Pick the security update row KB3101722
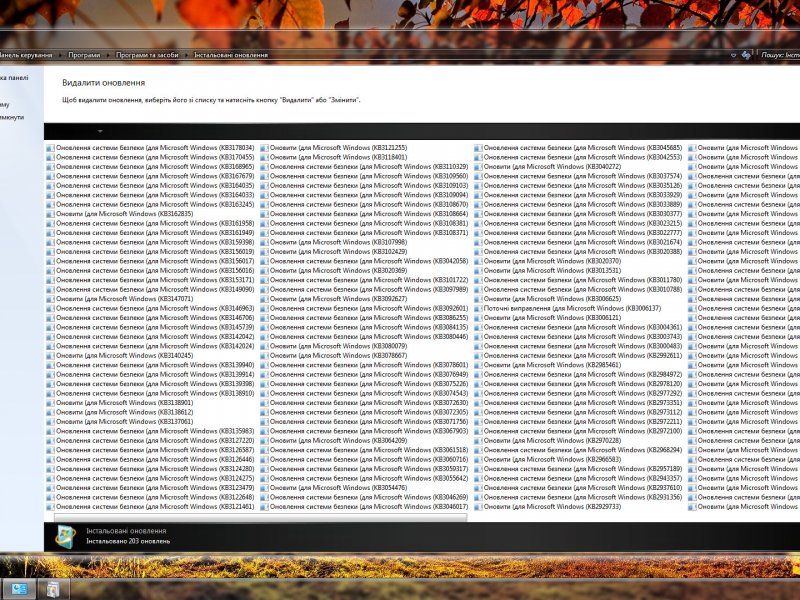Screen dimensions: 800x600 click(364, 280)
